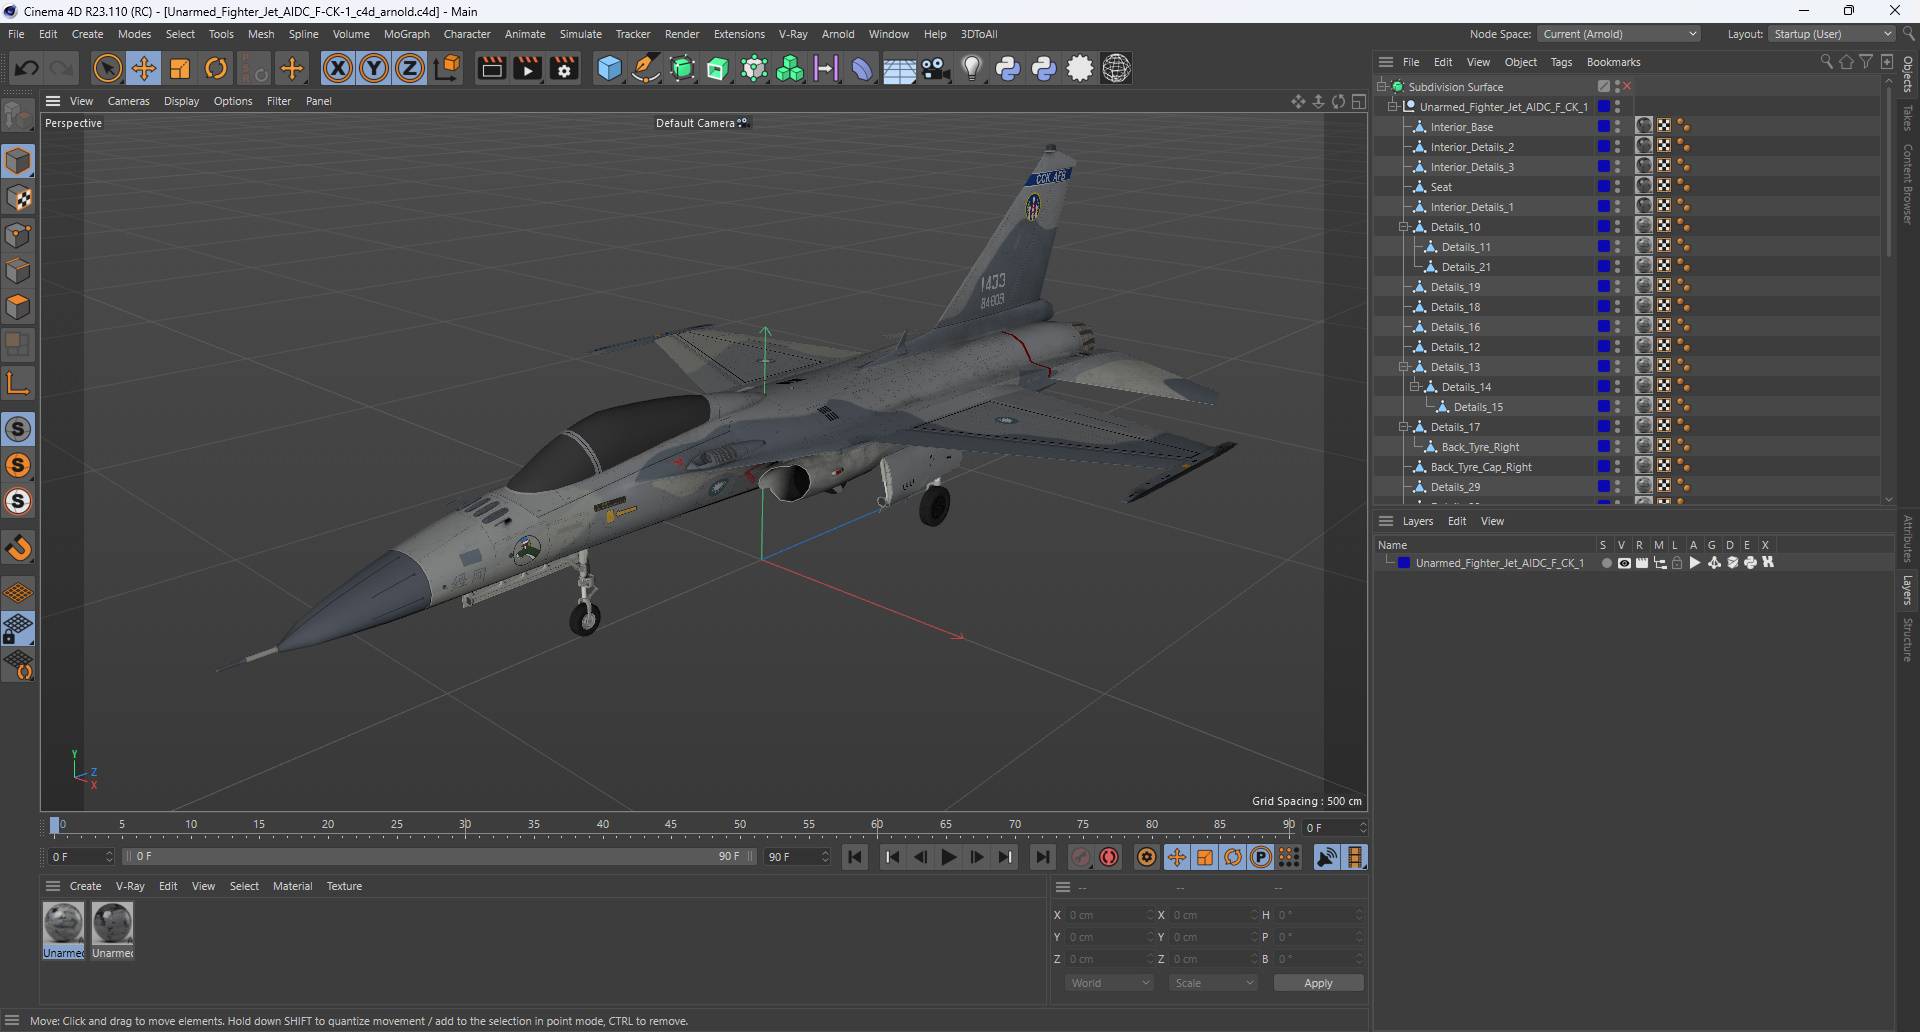
Task: Activate the Rotate tool
Action: (216, 68)
